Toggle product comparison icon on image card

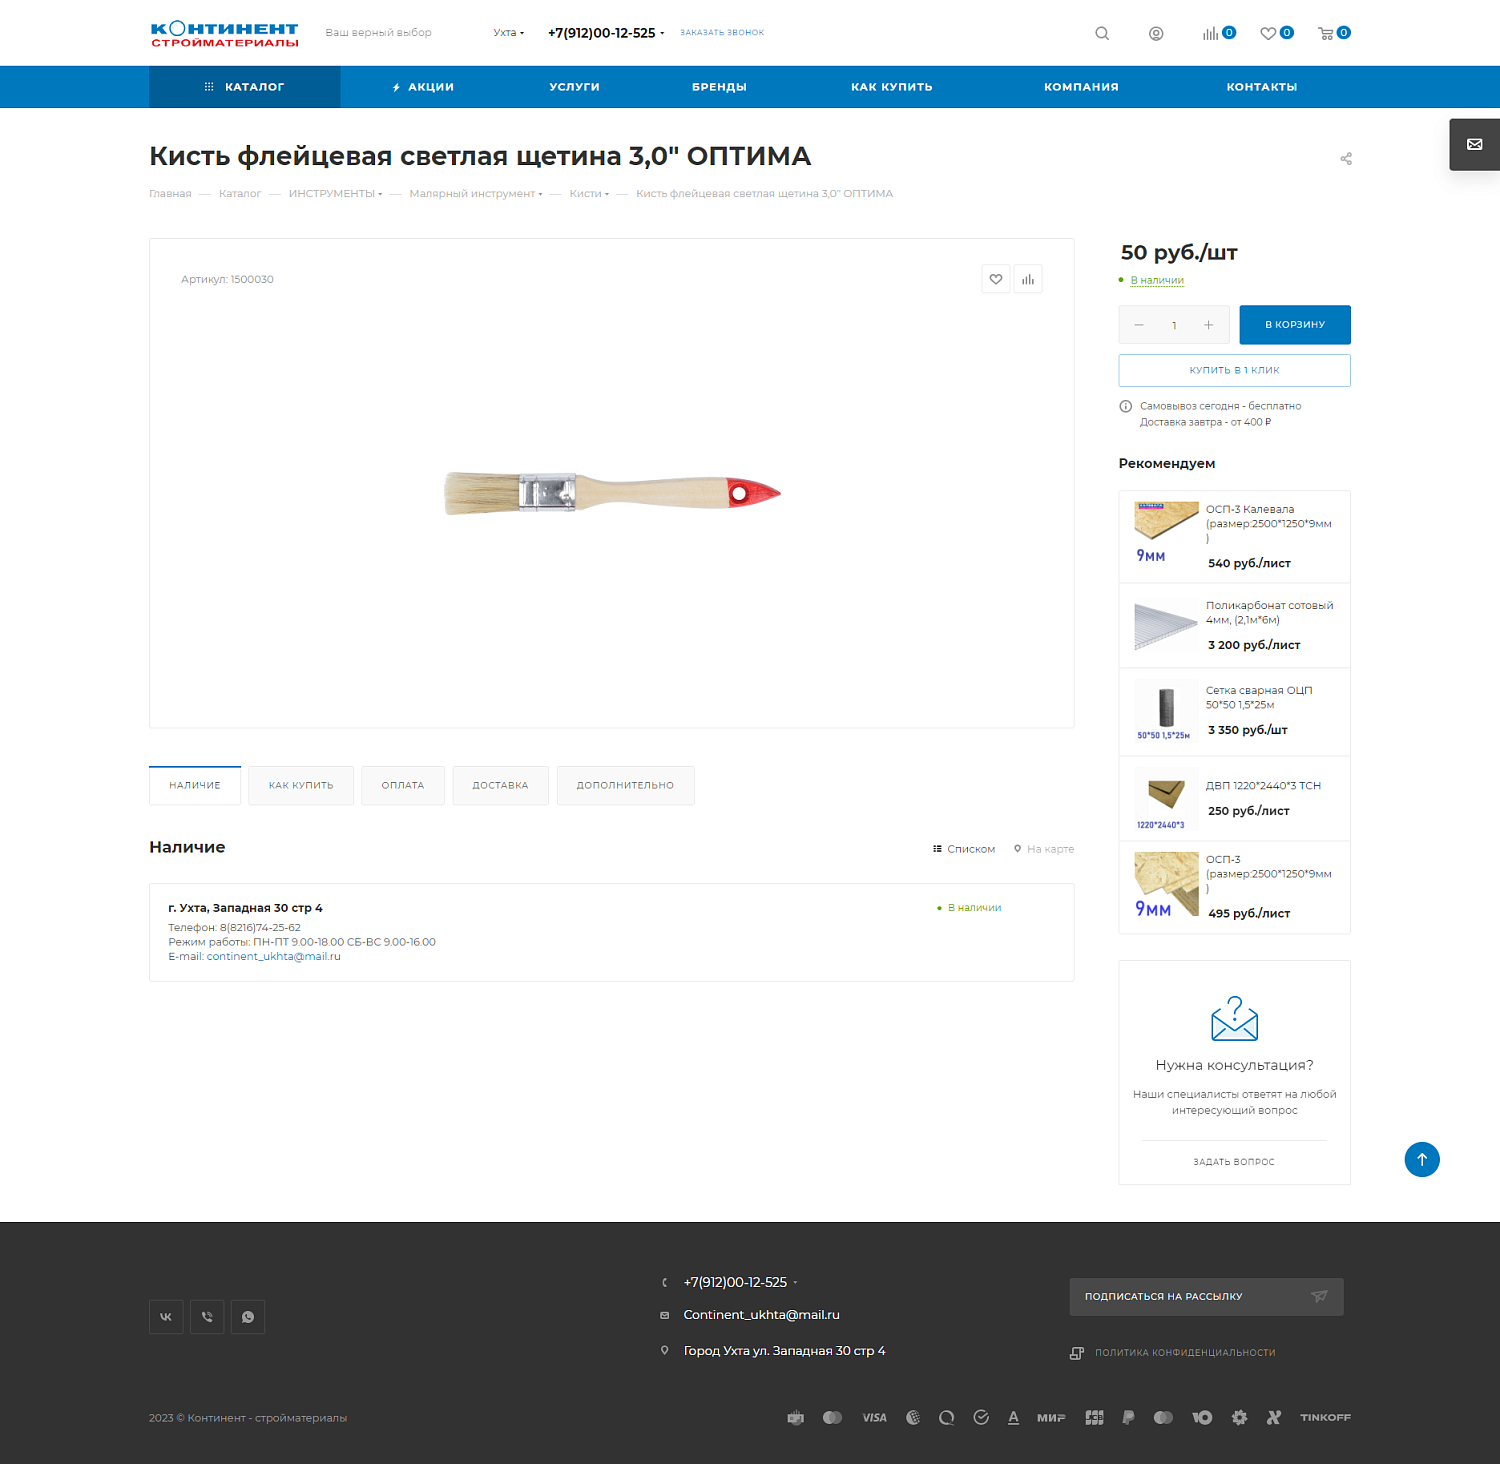tap(1028, 280)
